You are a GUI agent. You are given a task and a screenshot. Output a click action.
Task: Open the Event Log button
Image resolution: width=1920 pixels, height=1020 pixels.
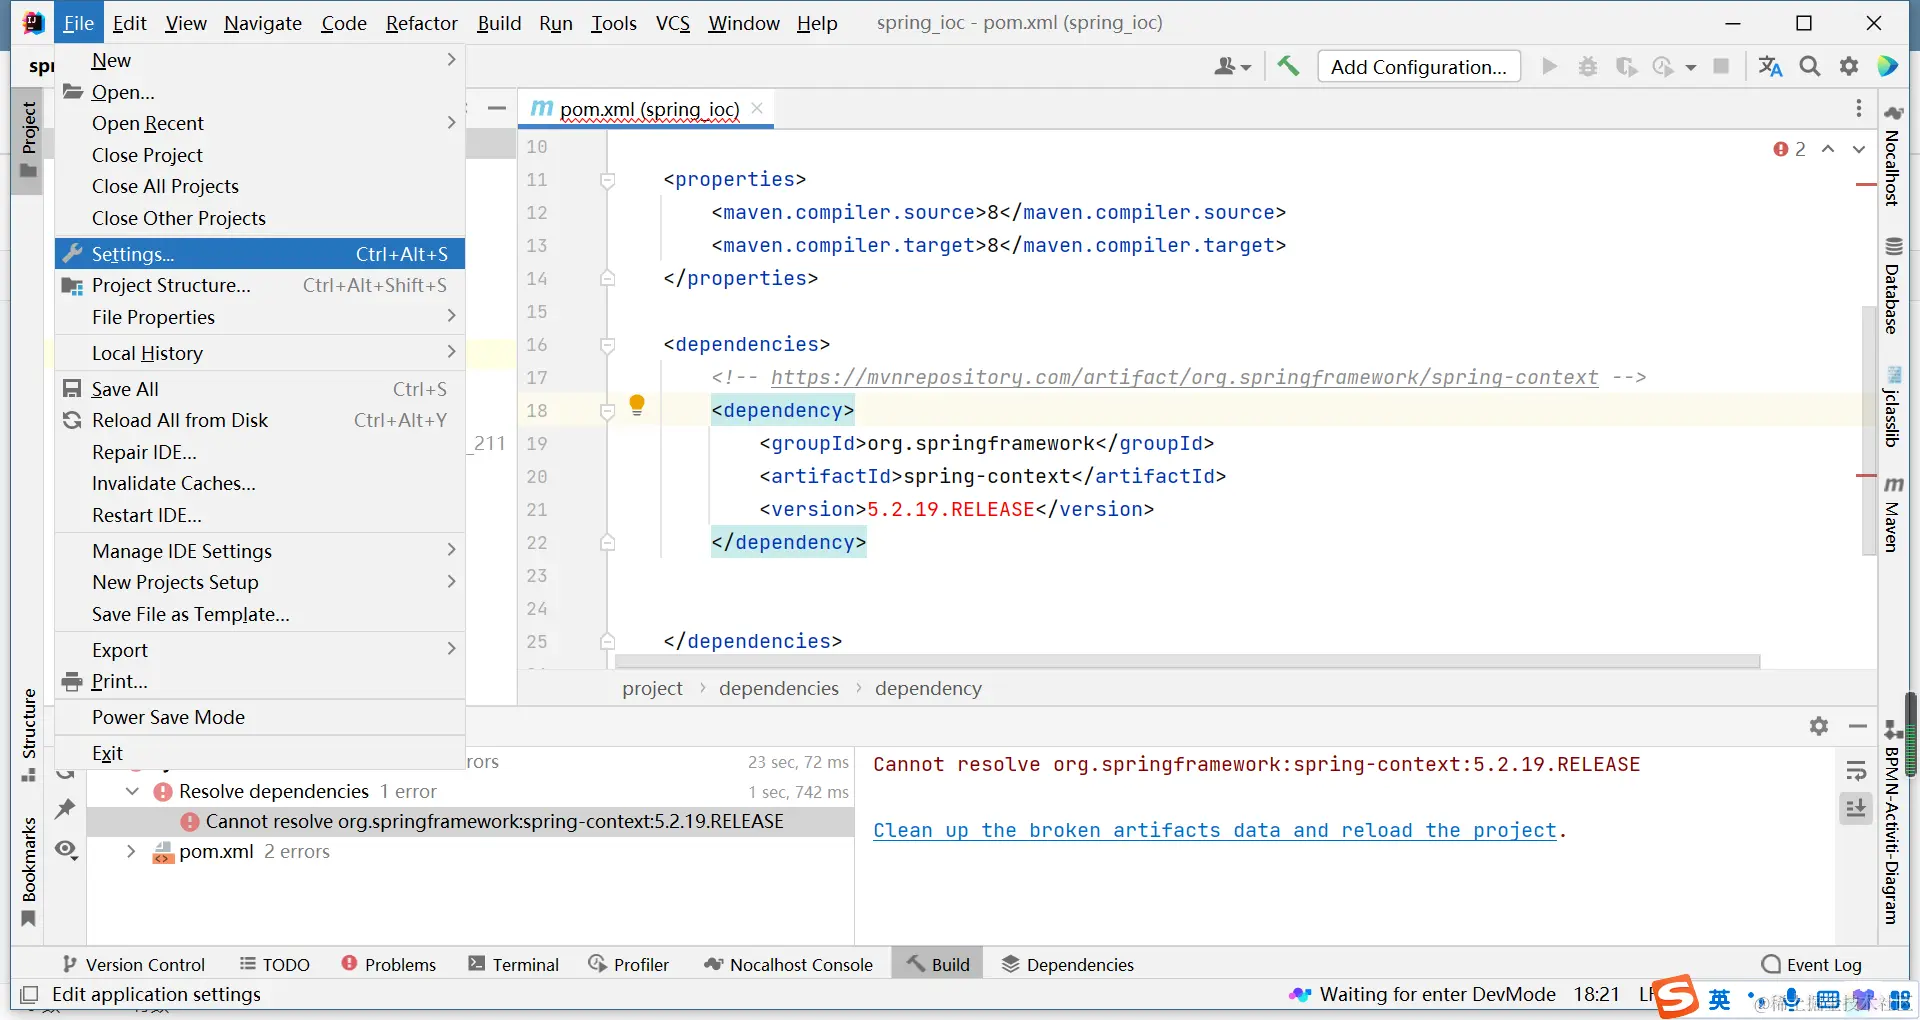click(1812, 964)
